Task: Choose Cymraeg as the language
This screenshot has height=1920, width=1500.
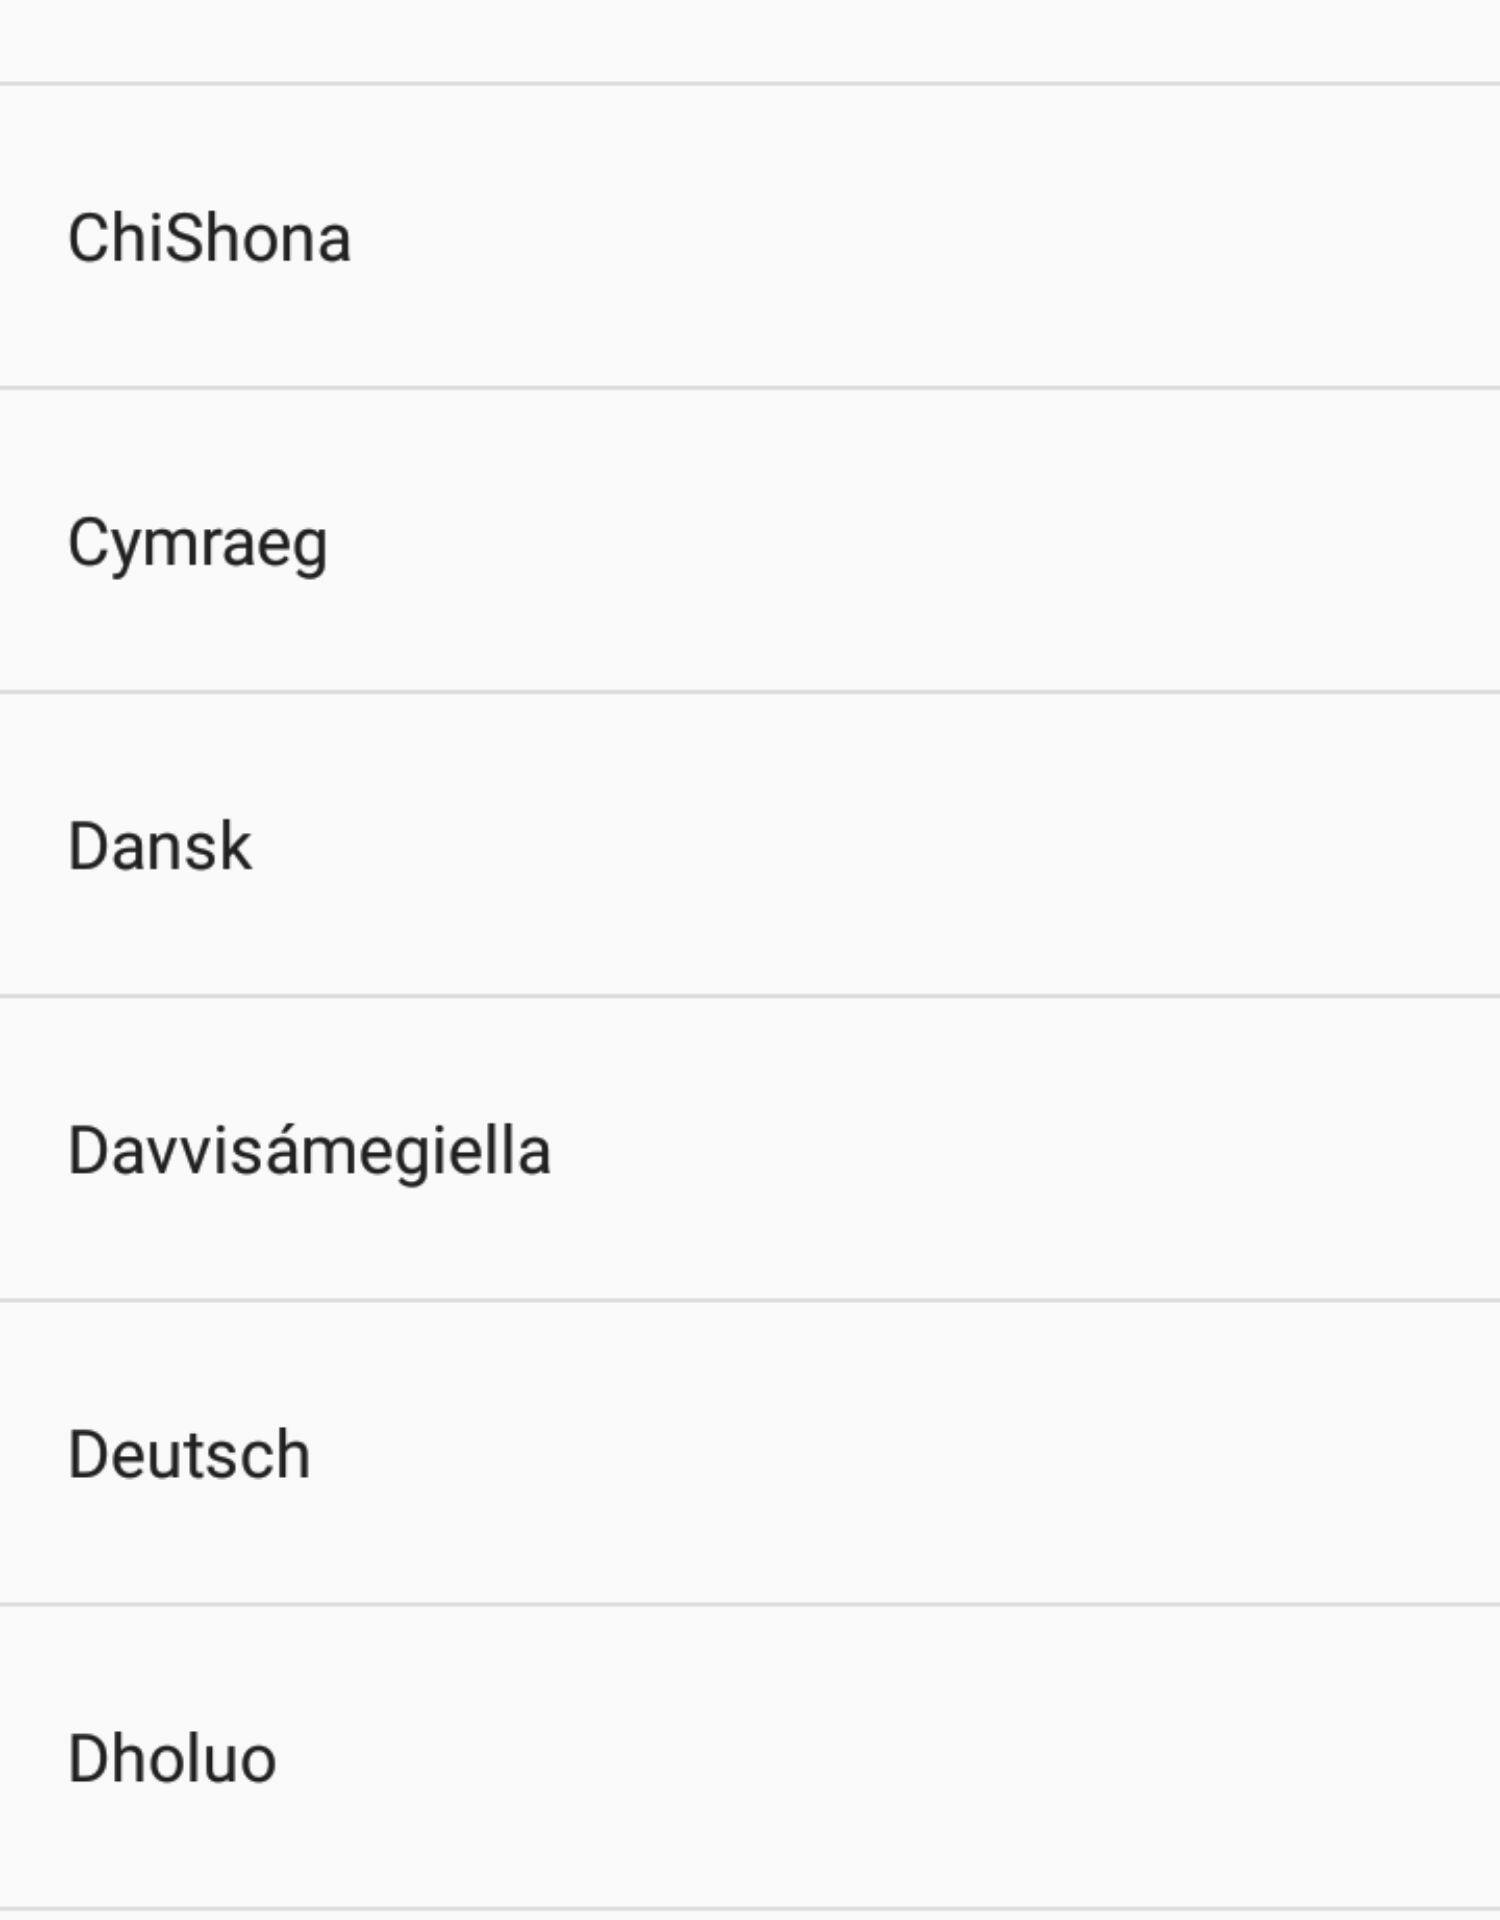Action: pyautogui.click(x=750, y=541)
